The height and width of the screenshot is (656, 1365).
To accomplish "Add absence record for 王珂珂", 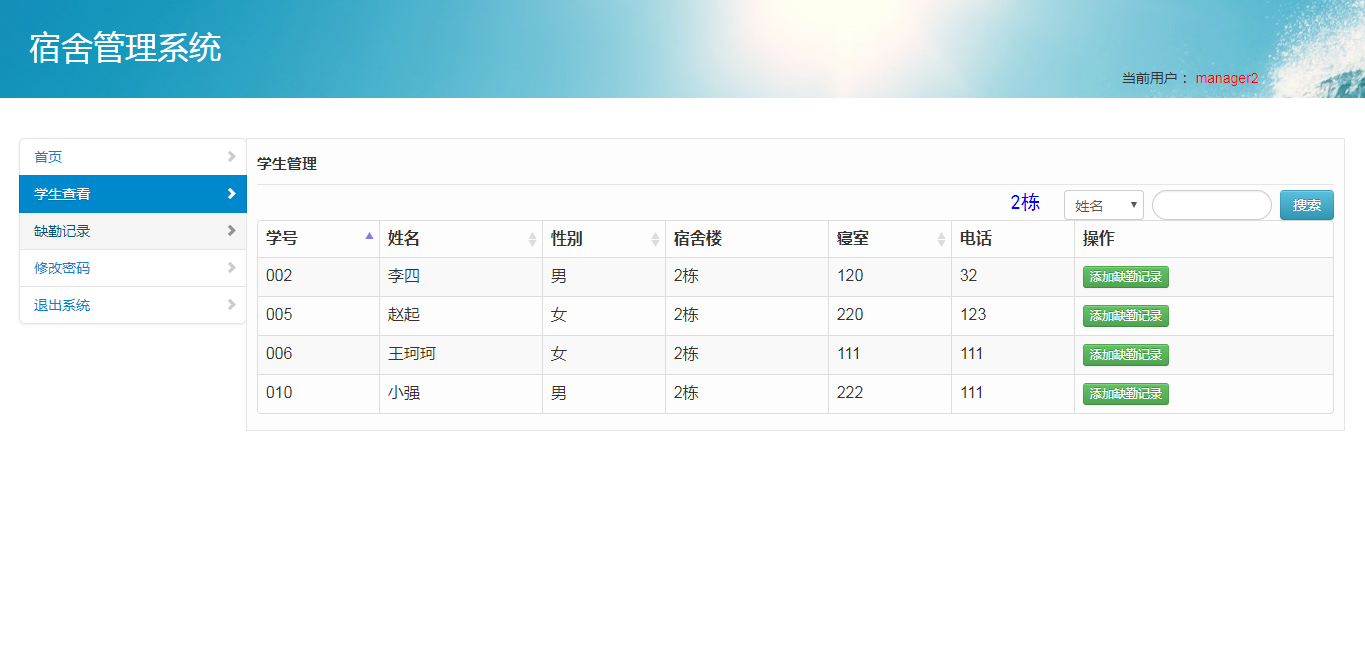I will (1126, 355).
